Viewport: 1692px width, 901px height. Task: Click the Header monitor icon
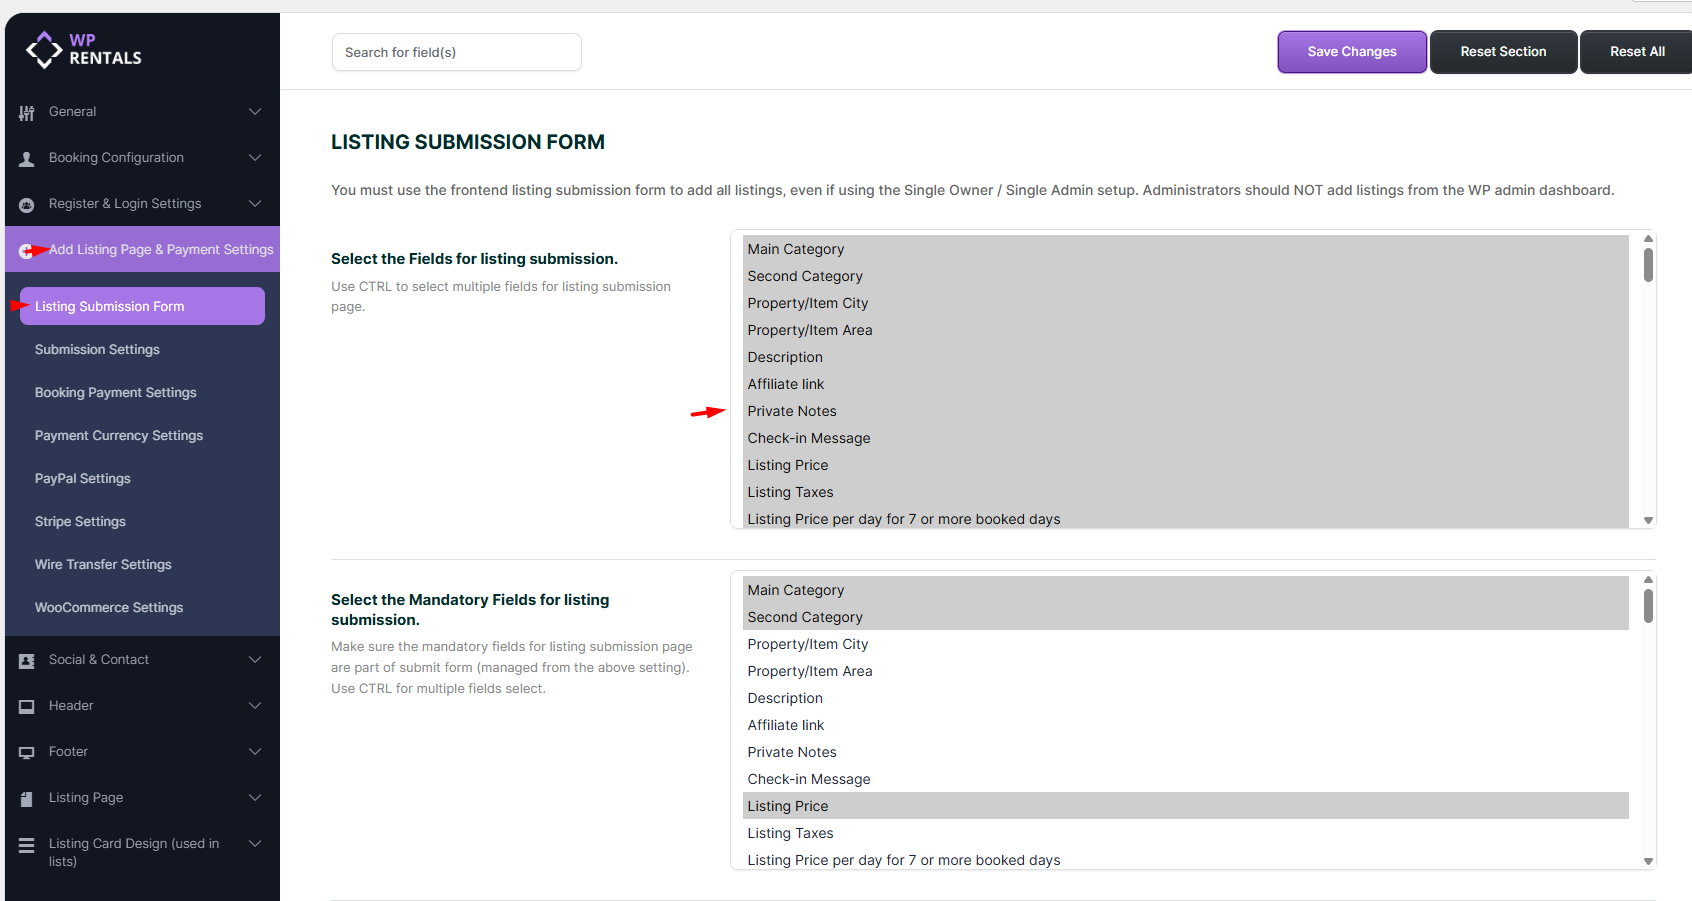tap(27, 707)
